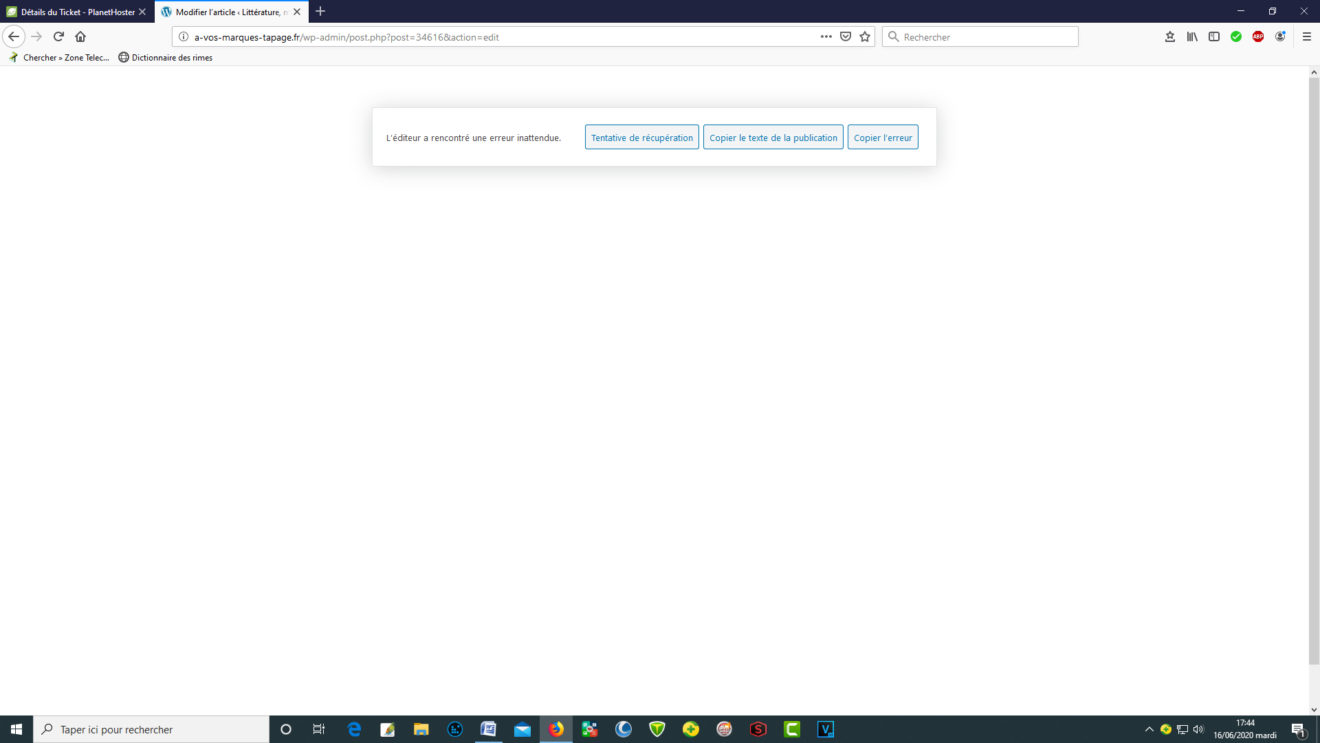Viewport: 1320px width, 743px height.
Task: Open the Adblock Plus extension icon
Action: point(1258,36)
